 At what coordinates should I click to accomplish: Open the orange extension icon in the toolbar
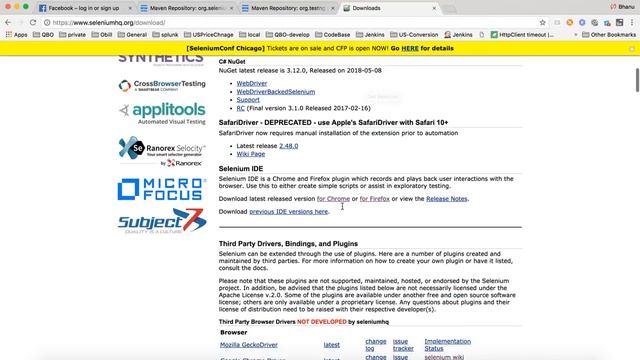[569, 22]
